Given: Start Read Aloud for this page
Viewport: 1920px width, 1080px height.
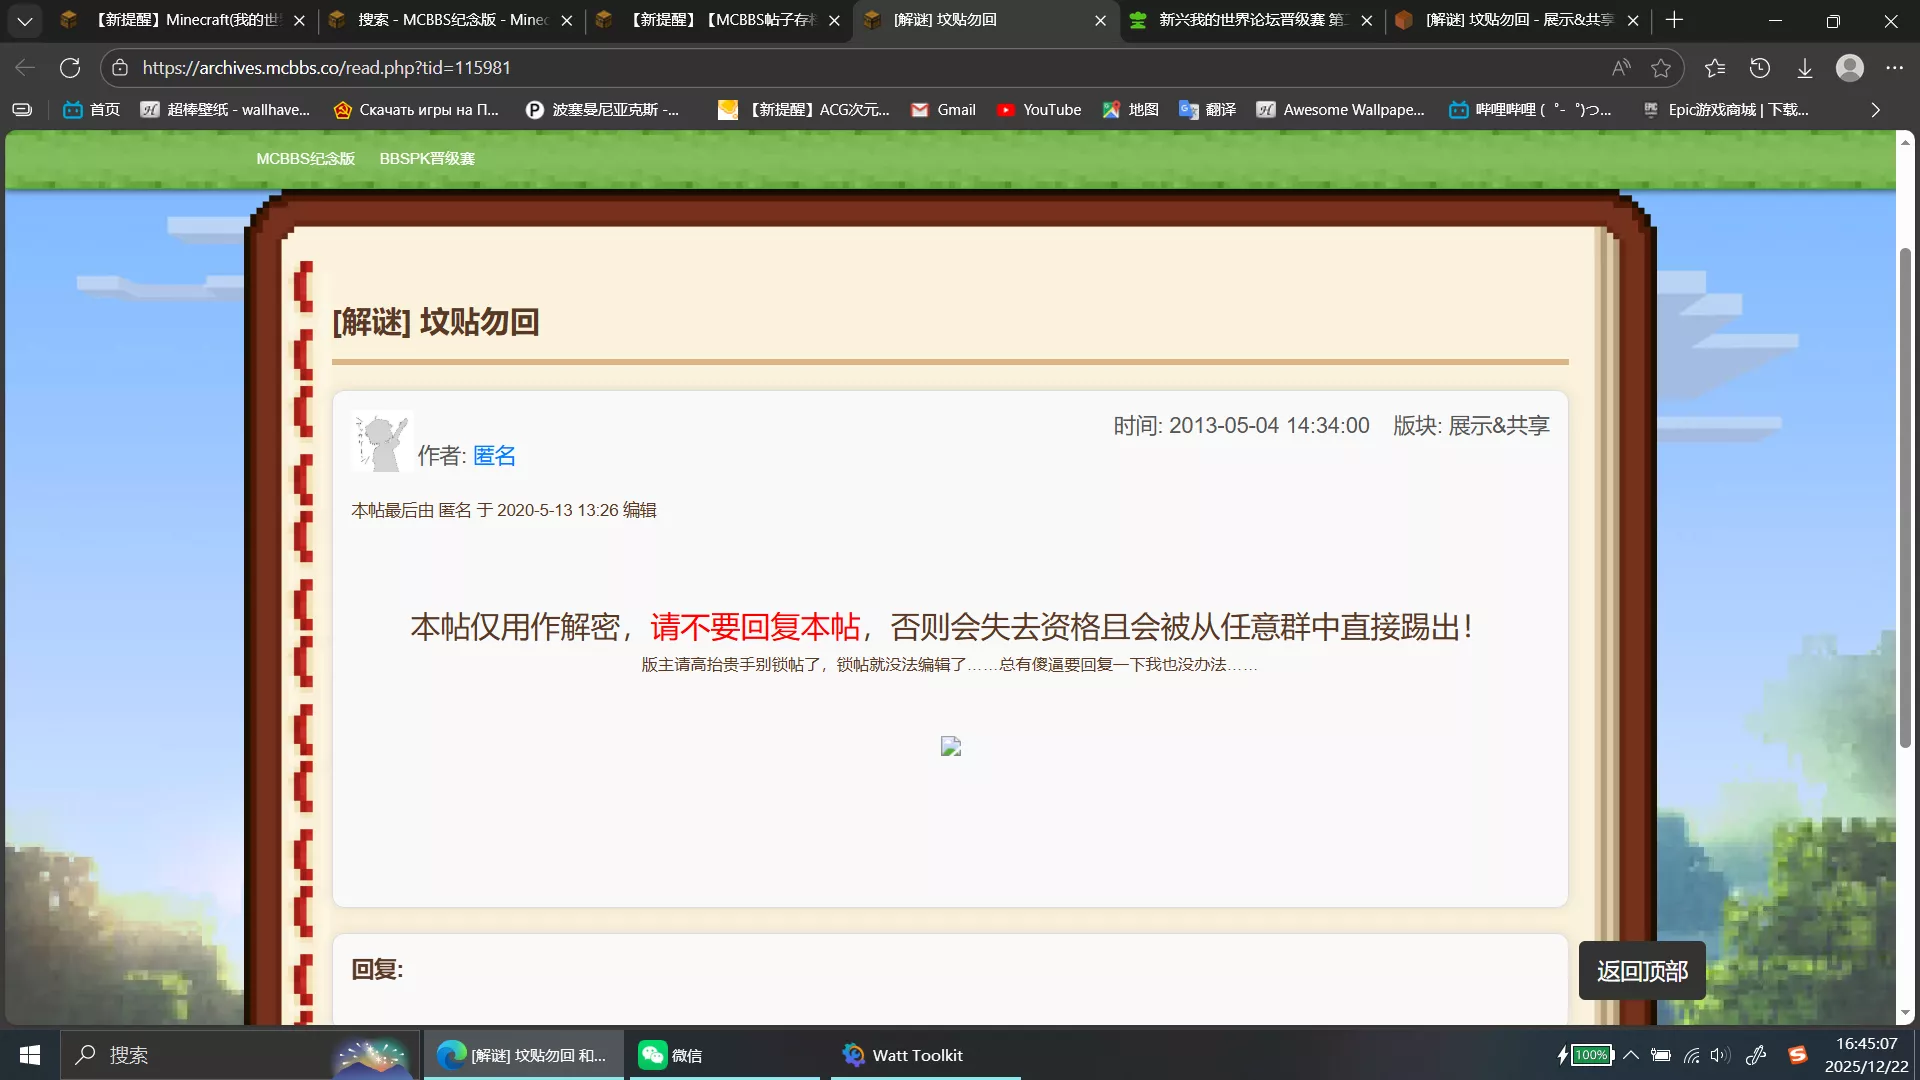Looking at the screenshot, I should point(1620,67).
